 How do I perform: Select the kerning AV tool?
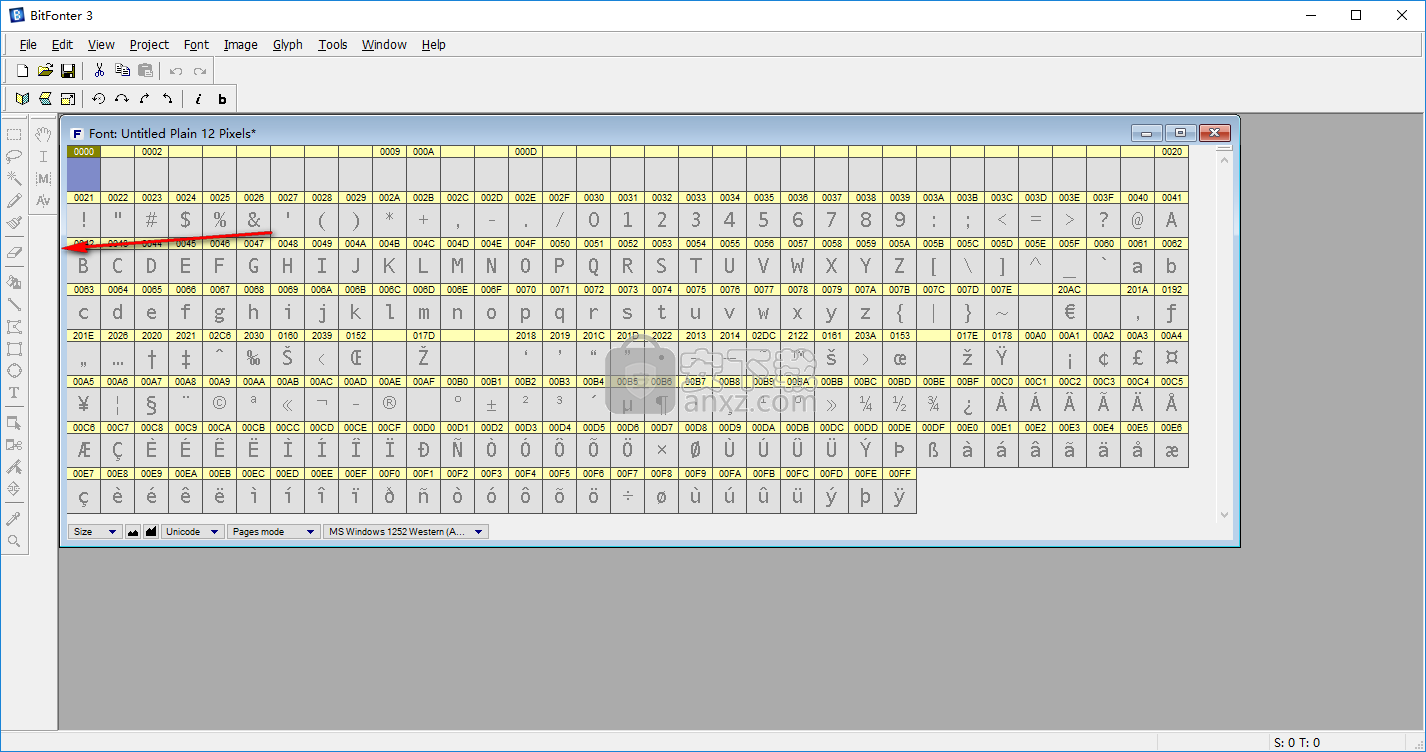[x=43, y=201]
